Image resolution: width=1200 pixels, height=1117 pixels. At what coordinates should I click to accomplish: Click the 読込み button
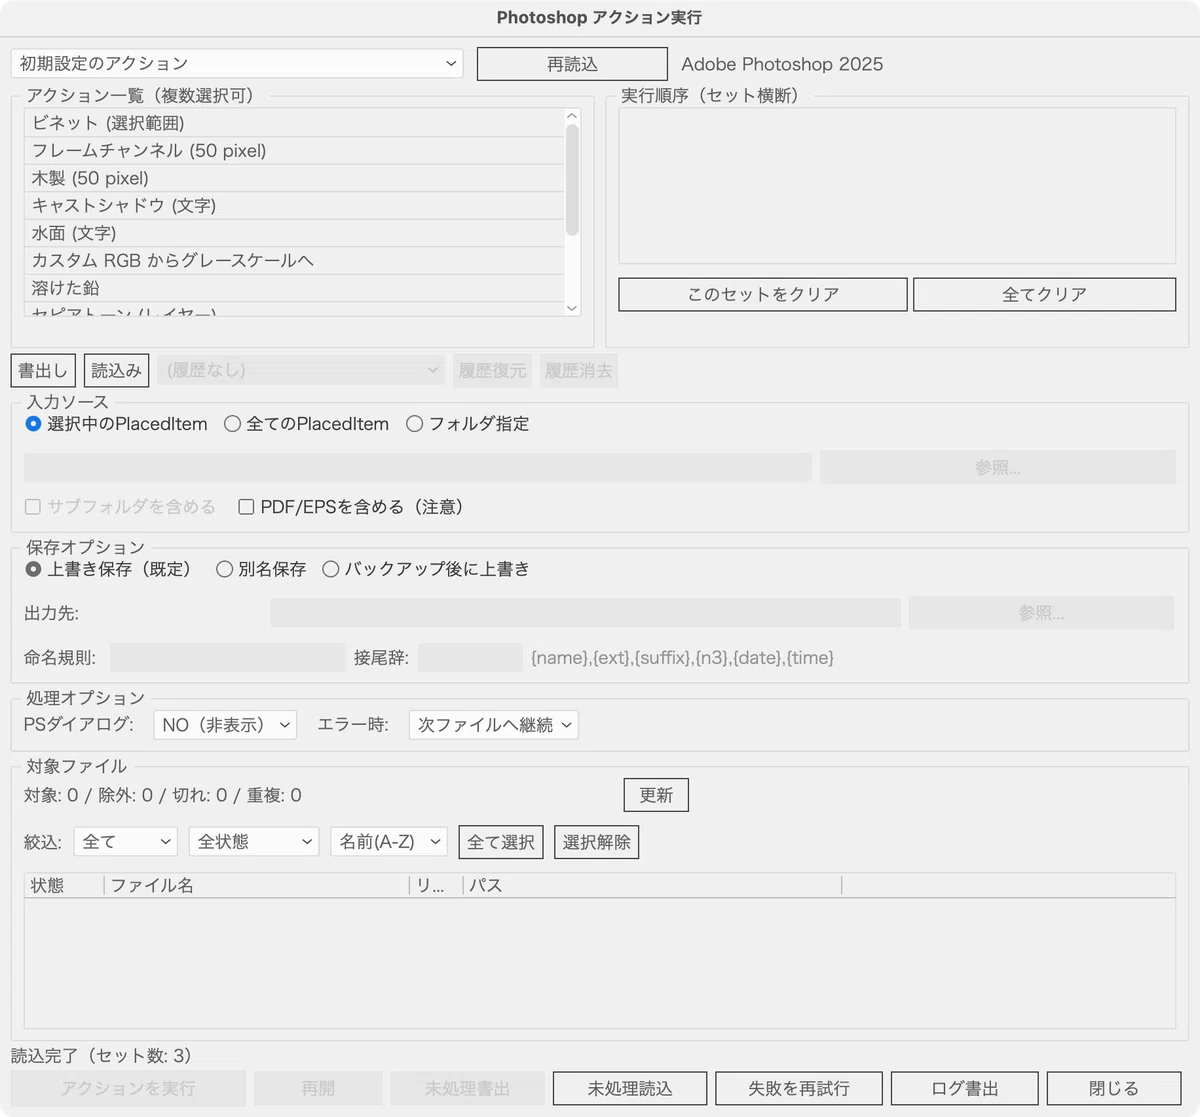click(x=117, y=371)
